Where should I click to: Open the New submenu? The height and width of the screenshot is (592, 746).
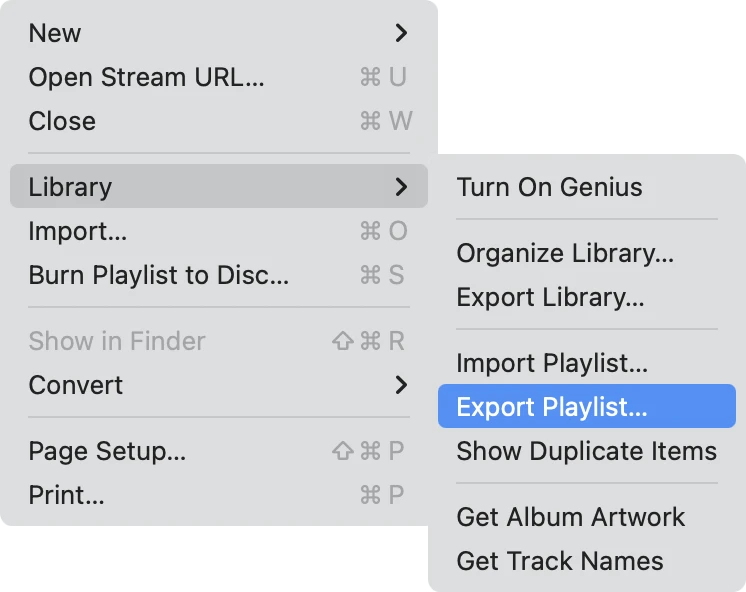(x=55, y=33)
